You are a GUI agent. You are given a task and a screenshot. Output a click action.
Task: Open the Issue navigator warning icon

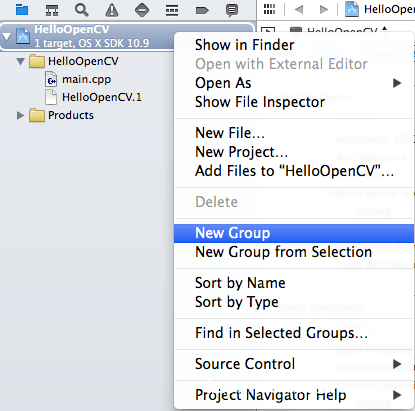112,10
